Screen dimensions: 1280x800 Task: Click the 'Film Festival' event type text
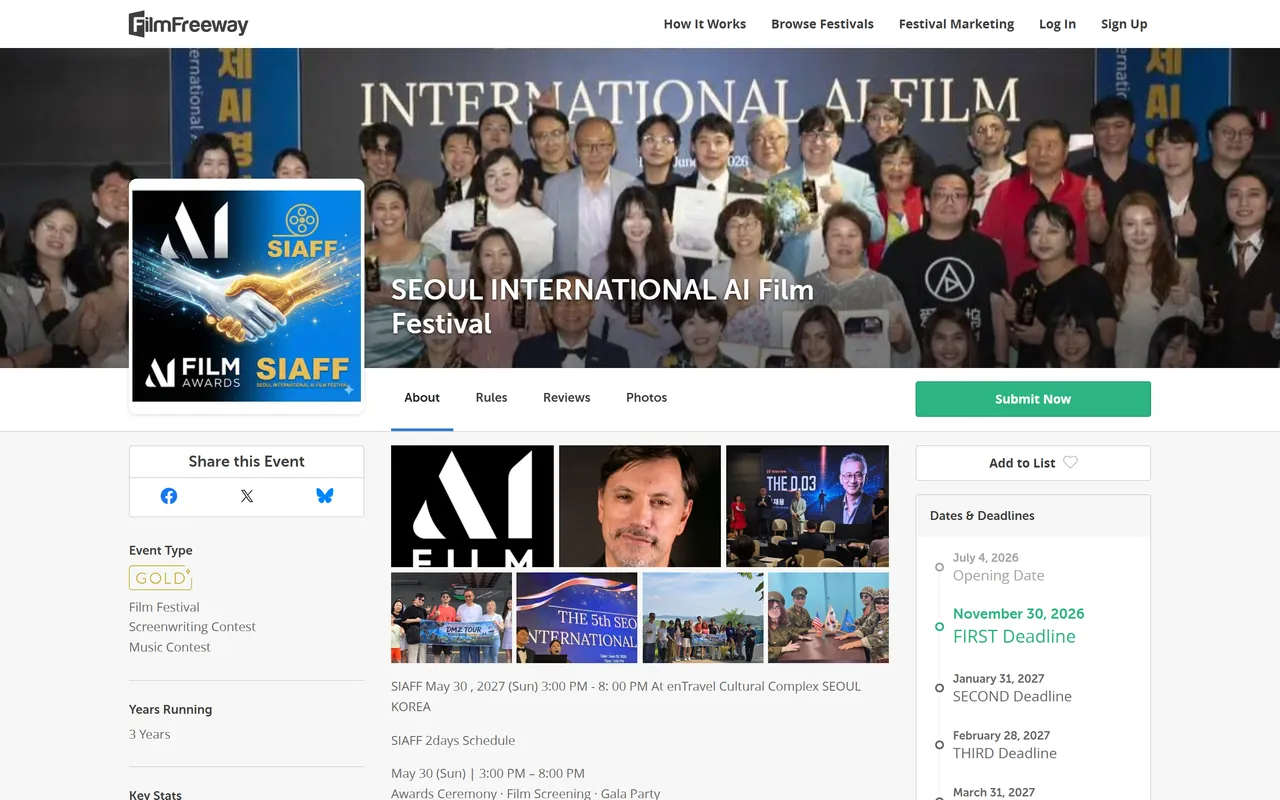pyautogui.click(x=164, y=607)
